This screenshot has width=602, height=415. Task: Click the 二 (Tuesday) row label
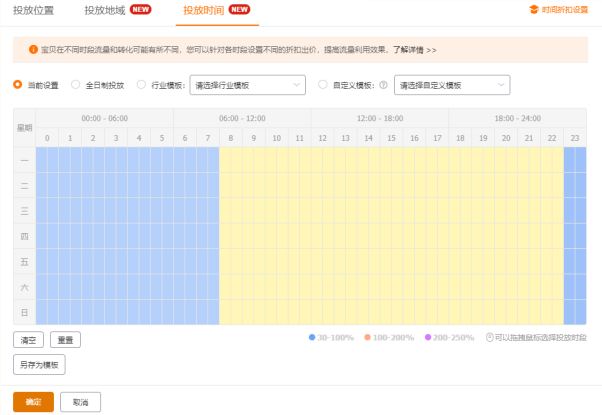[25, 185]
